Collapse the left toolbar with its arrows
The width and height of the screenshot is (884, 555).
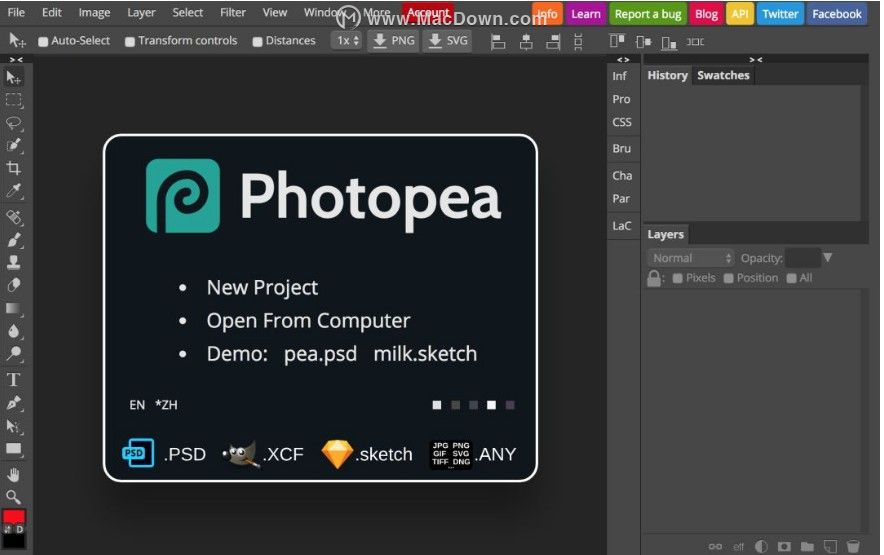16,60
